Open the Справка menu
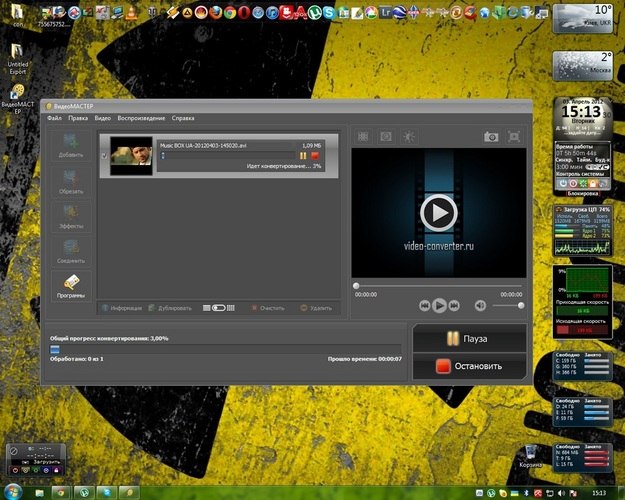The height and width of the screenshot is (500, 625). click(183, 118)
